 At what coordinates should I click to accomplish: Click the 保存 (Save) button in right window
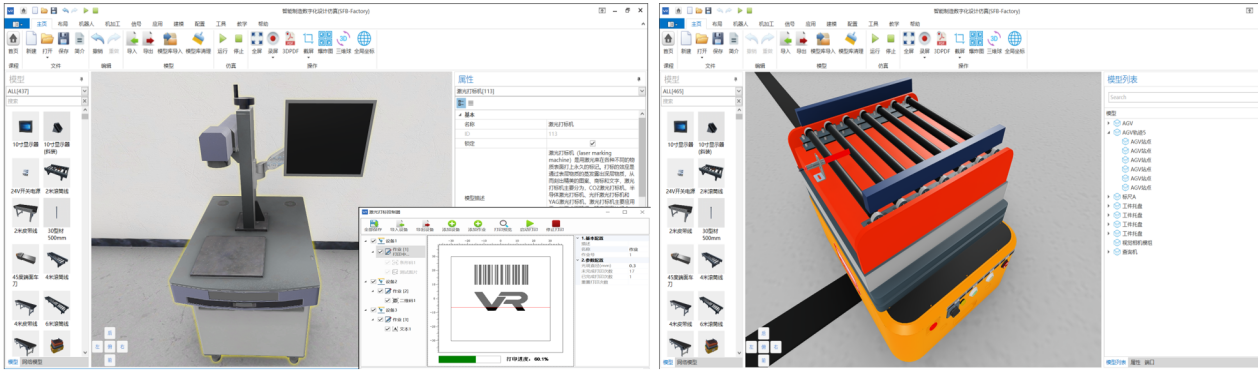coord(719,39)
